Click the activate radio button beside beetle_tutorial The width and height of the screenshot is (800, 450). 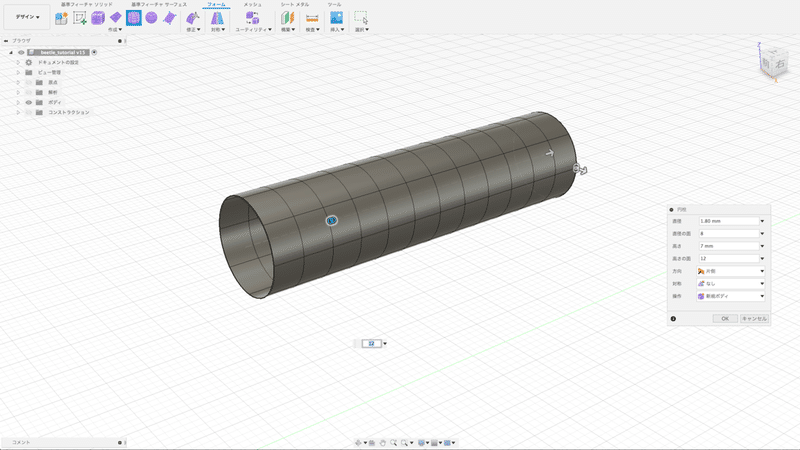(x=94, y=53)
